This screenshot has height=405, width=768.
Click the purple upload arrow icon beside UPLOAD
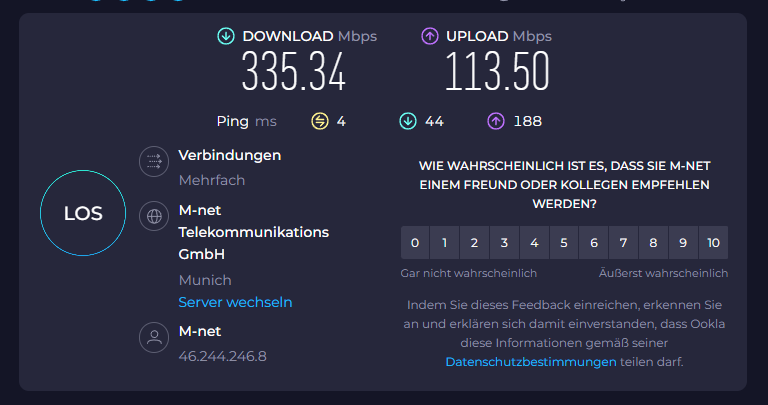(430, 36)
